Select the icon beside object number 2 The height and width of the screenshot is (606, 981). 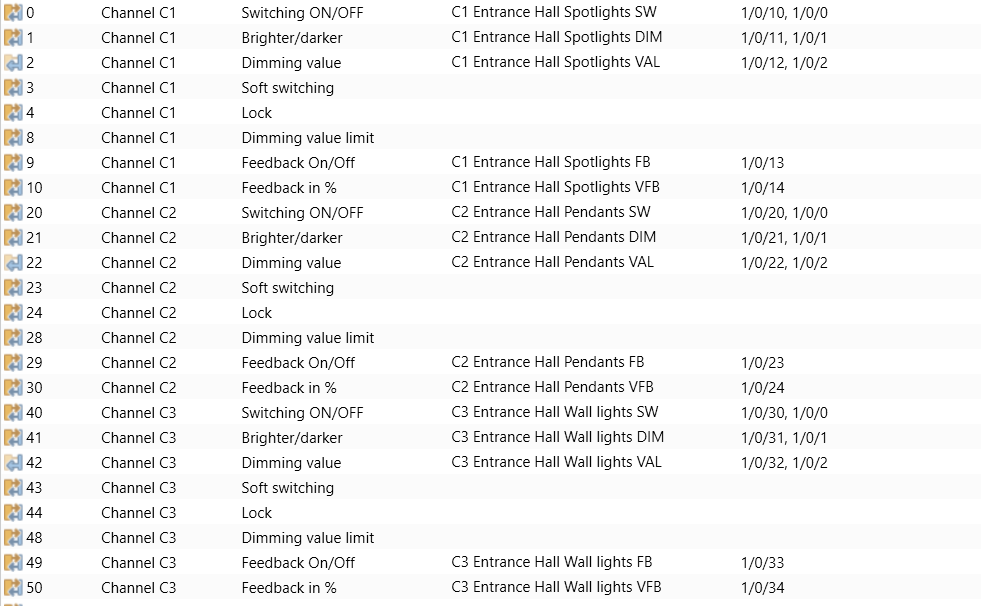[13, 63]
